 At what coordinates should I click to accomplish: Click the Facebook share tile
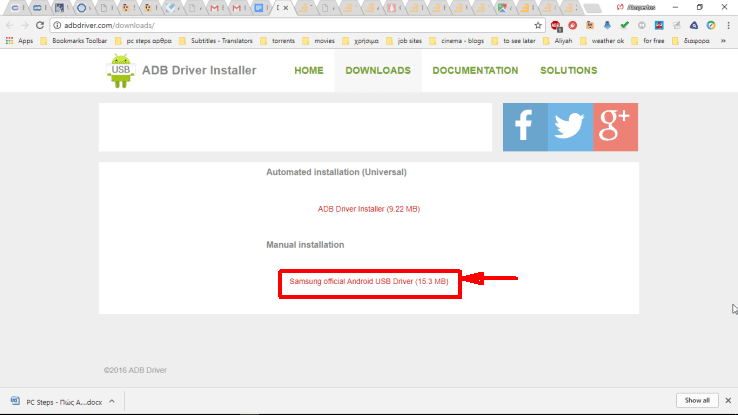[525, 127]
